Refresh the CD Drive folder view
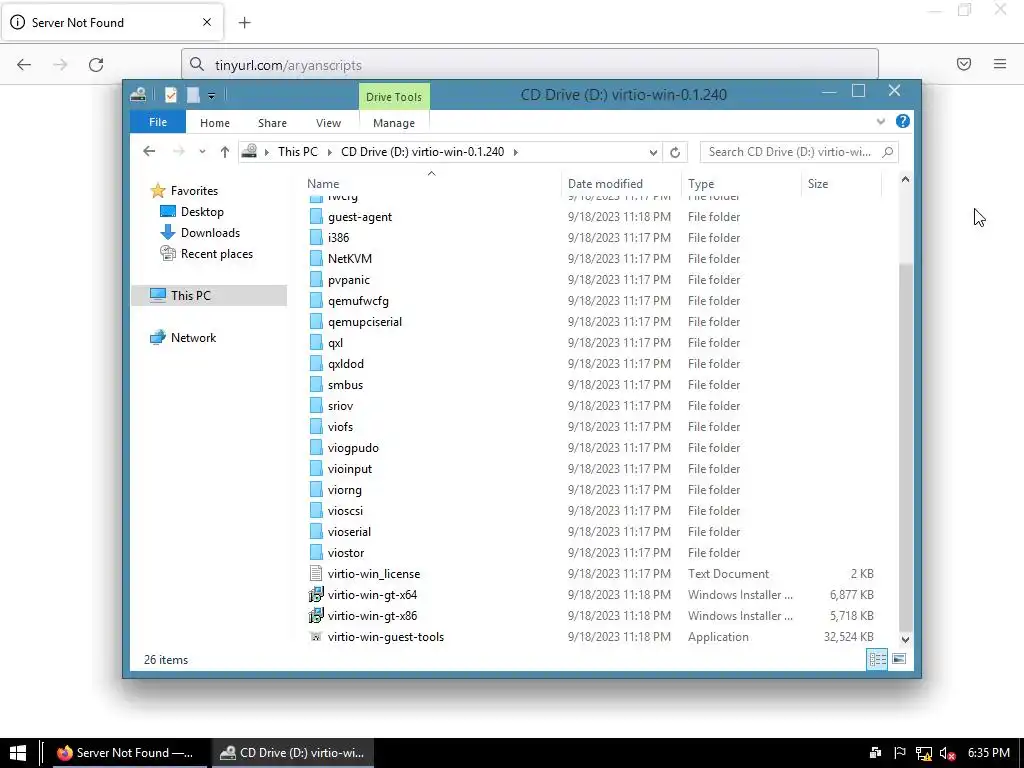The height and width of the screenshot is (768, 1024). [675, 152]
